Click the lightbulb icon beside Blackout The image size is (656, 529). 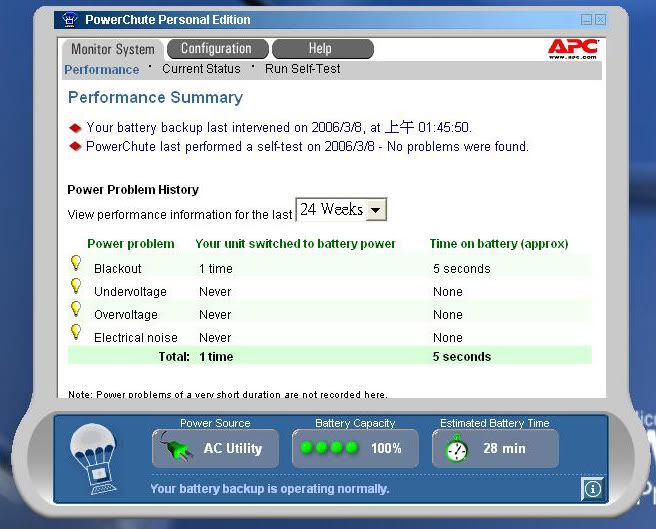(76, 263)
